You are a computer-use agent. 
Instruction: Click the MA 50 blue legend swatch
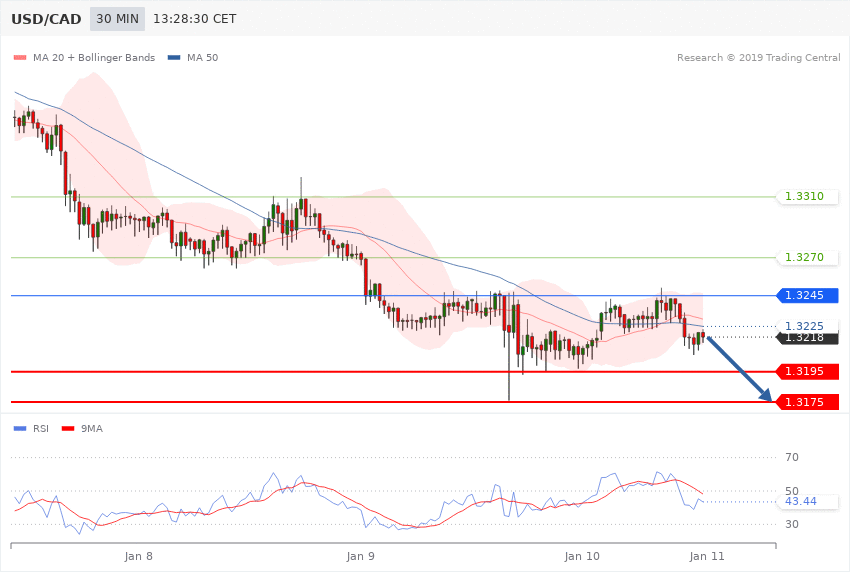click(174, 57)
